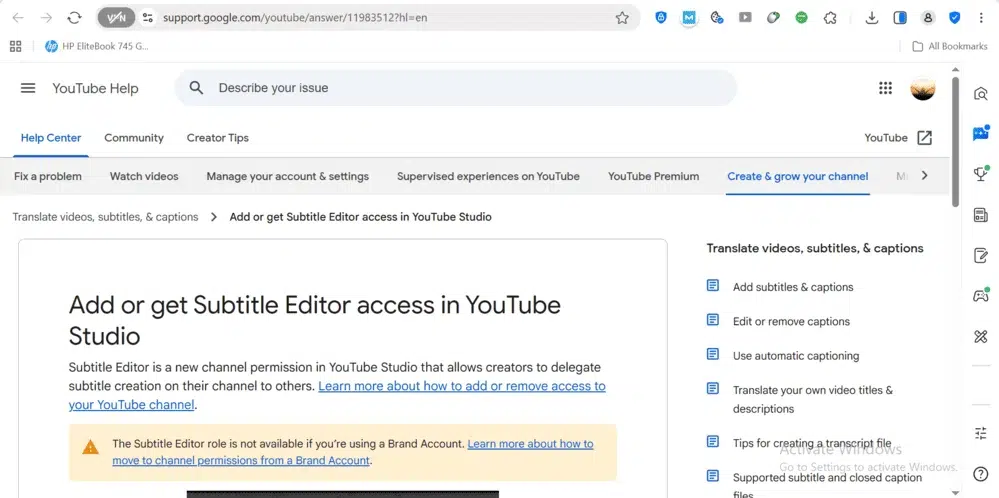Open the YouTube Help hamburger menu
This screenshot has width=999, height=498.
tap(28, 88)
